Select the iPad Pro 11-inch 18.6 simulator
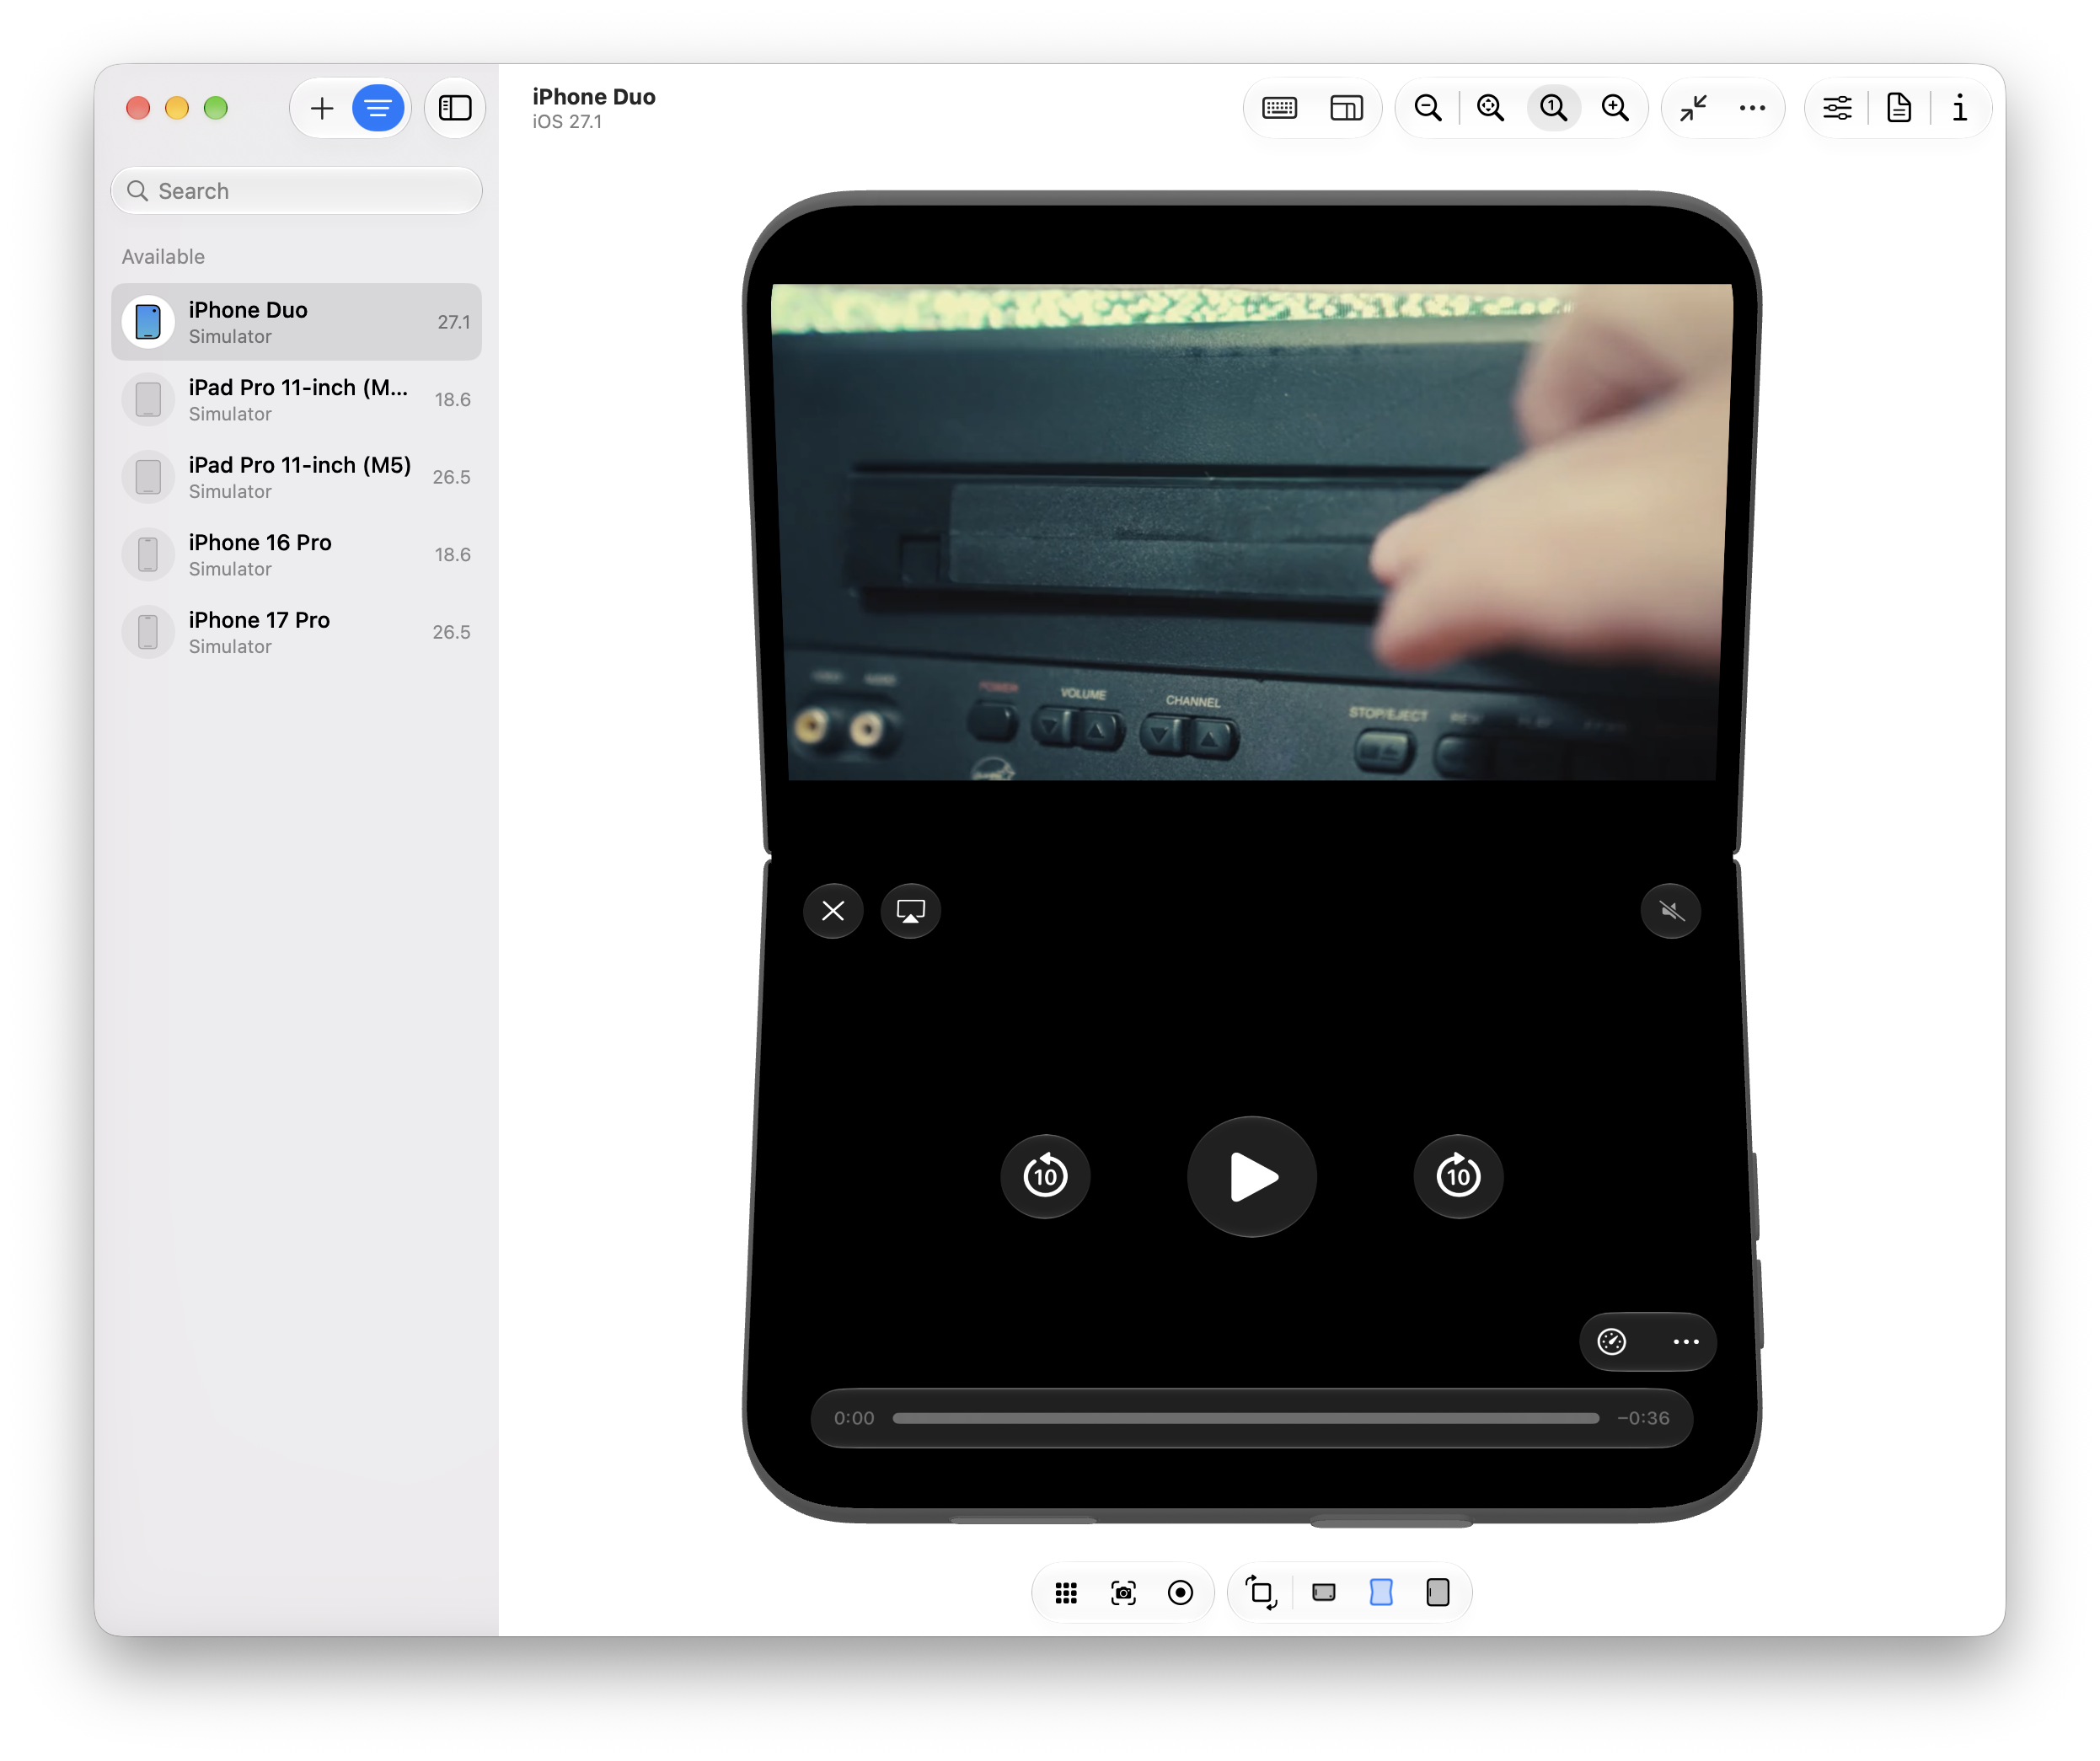The image size is (2100, 1761). tap(297, 400)
